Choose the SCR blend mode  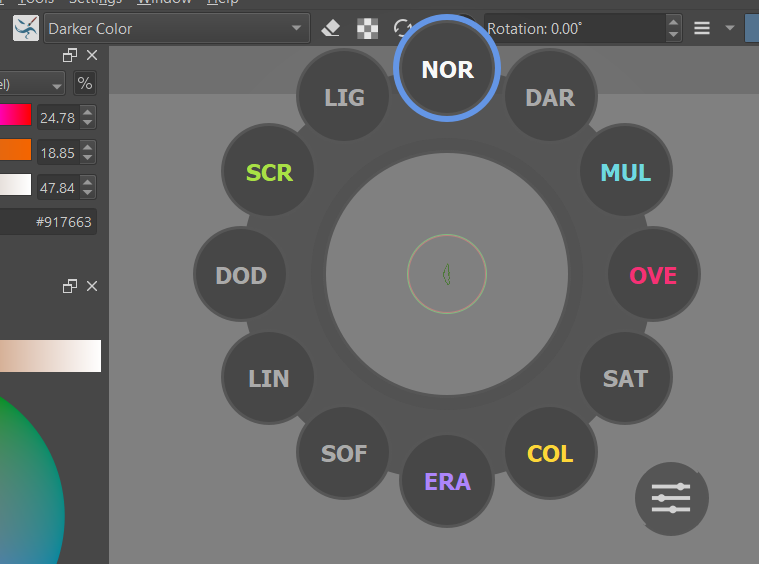coord(269,171)
